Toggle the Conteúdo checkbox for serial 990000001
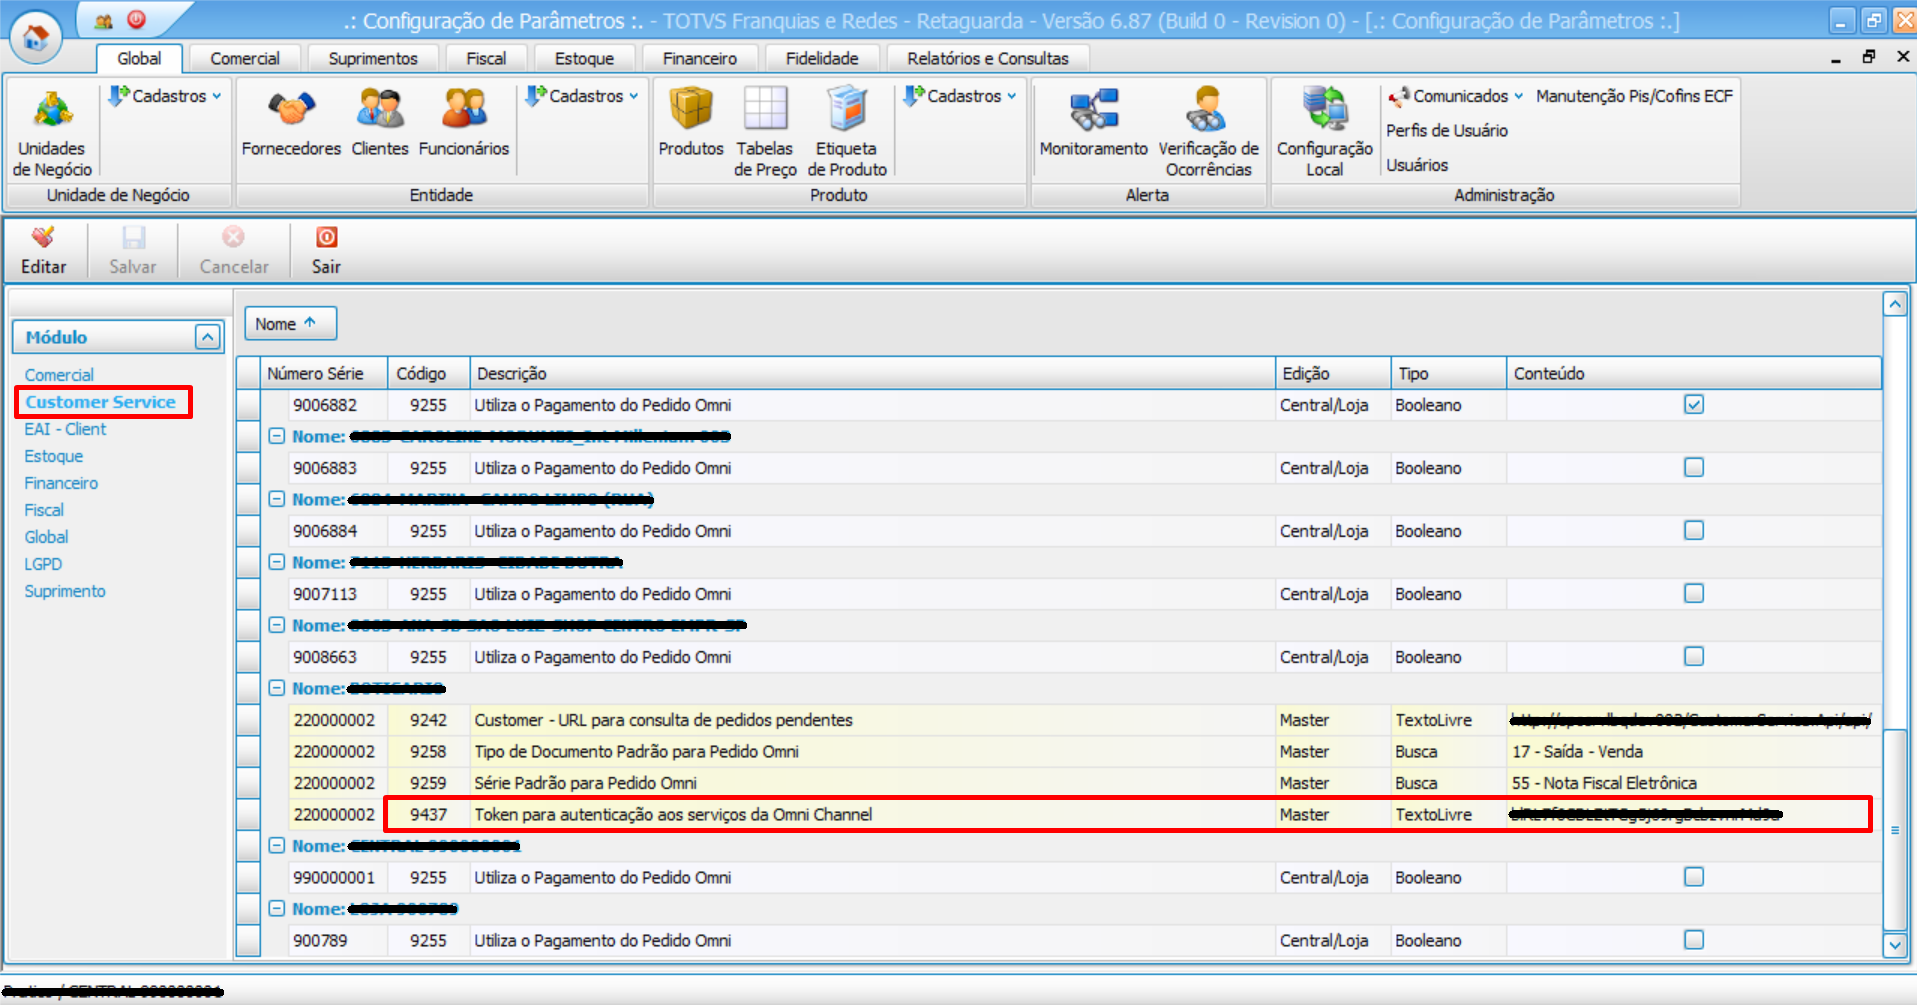Screen dimensions: 1917x1005 1694,877
